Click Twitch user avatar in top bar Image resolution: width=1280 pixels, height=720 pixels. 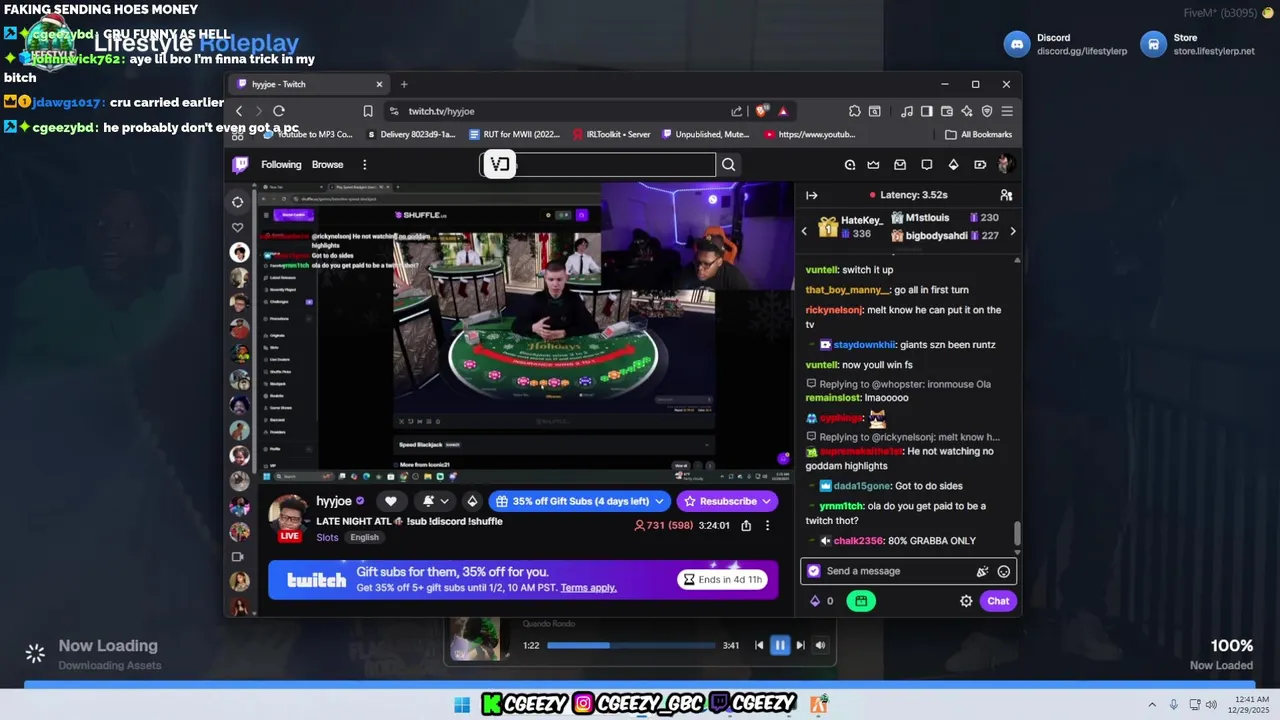tap(1006, 165)
